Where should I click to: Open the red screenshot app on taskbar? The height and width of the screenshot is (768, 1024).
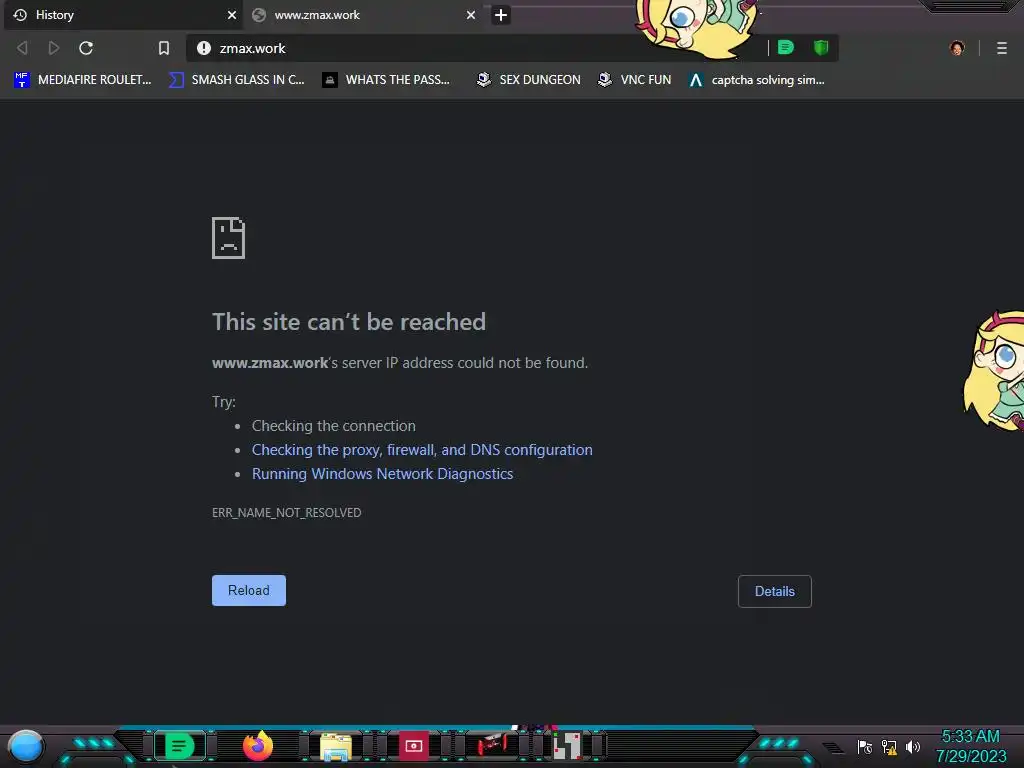(413, 746)
